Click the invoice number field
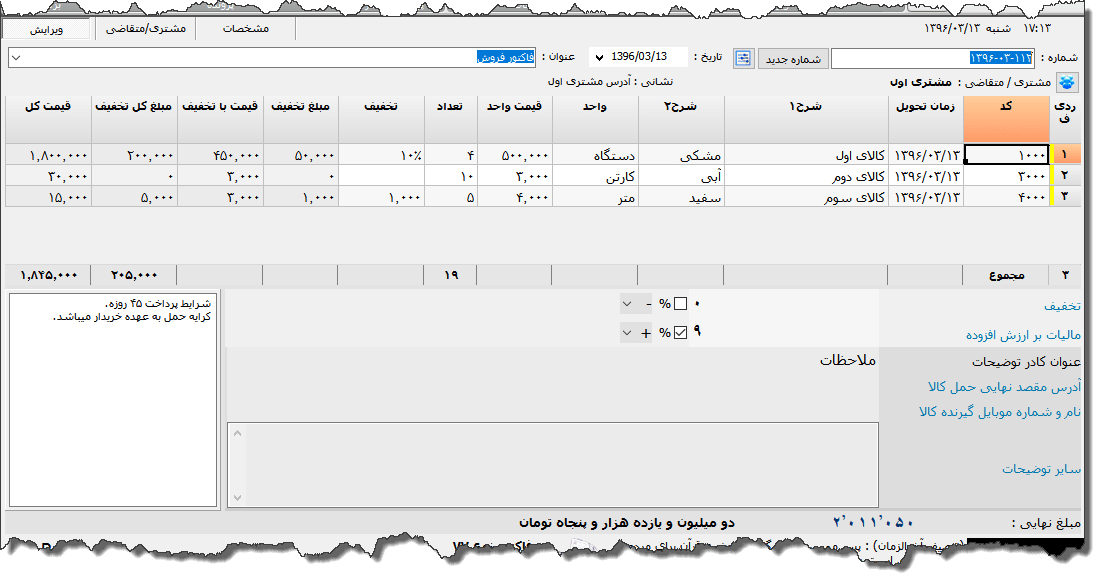The image size is (1093, 573). click(x=934, y=58)
